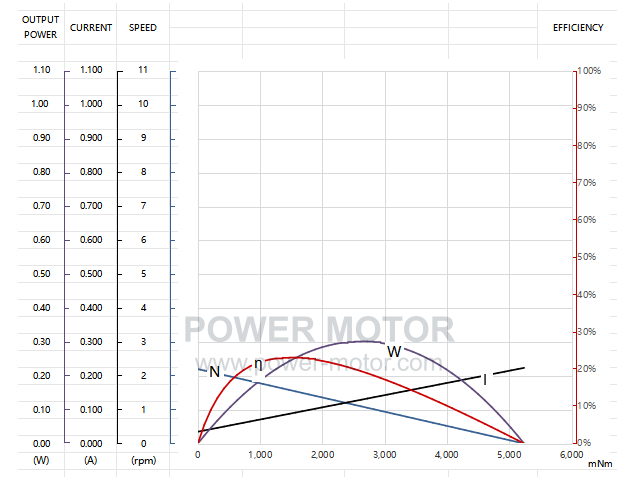Click the N label on the blue speed line

click(x=214, y=372)
